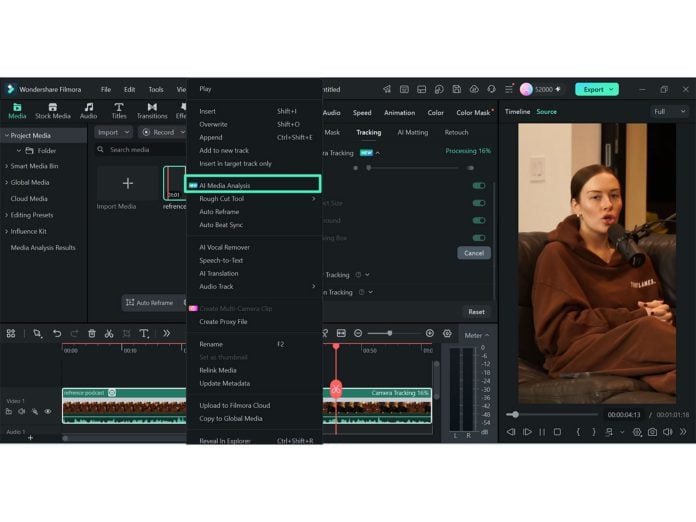Undo the last action

(x=57, y=333)
